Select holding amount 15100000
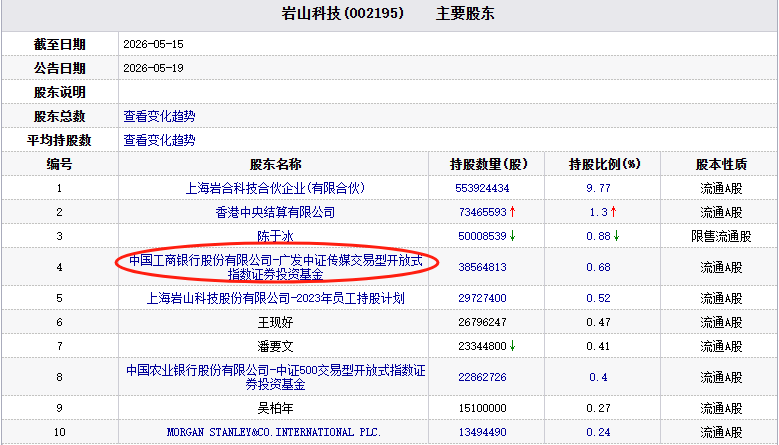The image size is (779, 445). coord(482,408)
